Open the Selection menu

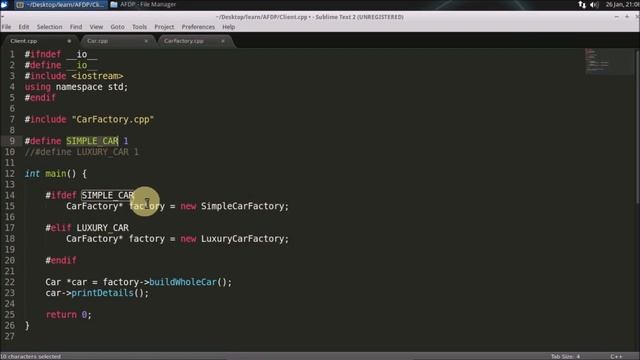49,27
